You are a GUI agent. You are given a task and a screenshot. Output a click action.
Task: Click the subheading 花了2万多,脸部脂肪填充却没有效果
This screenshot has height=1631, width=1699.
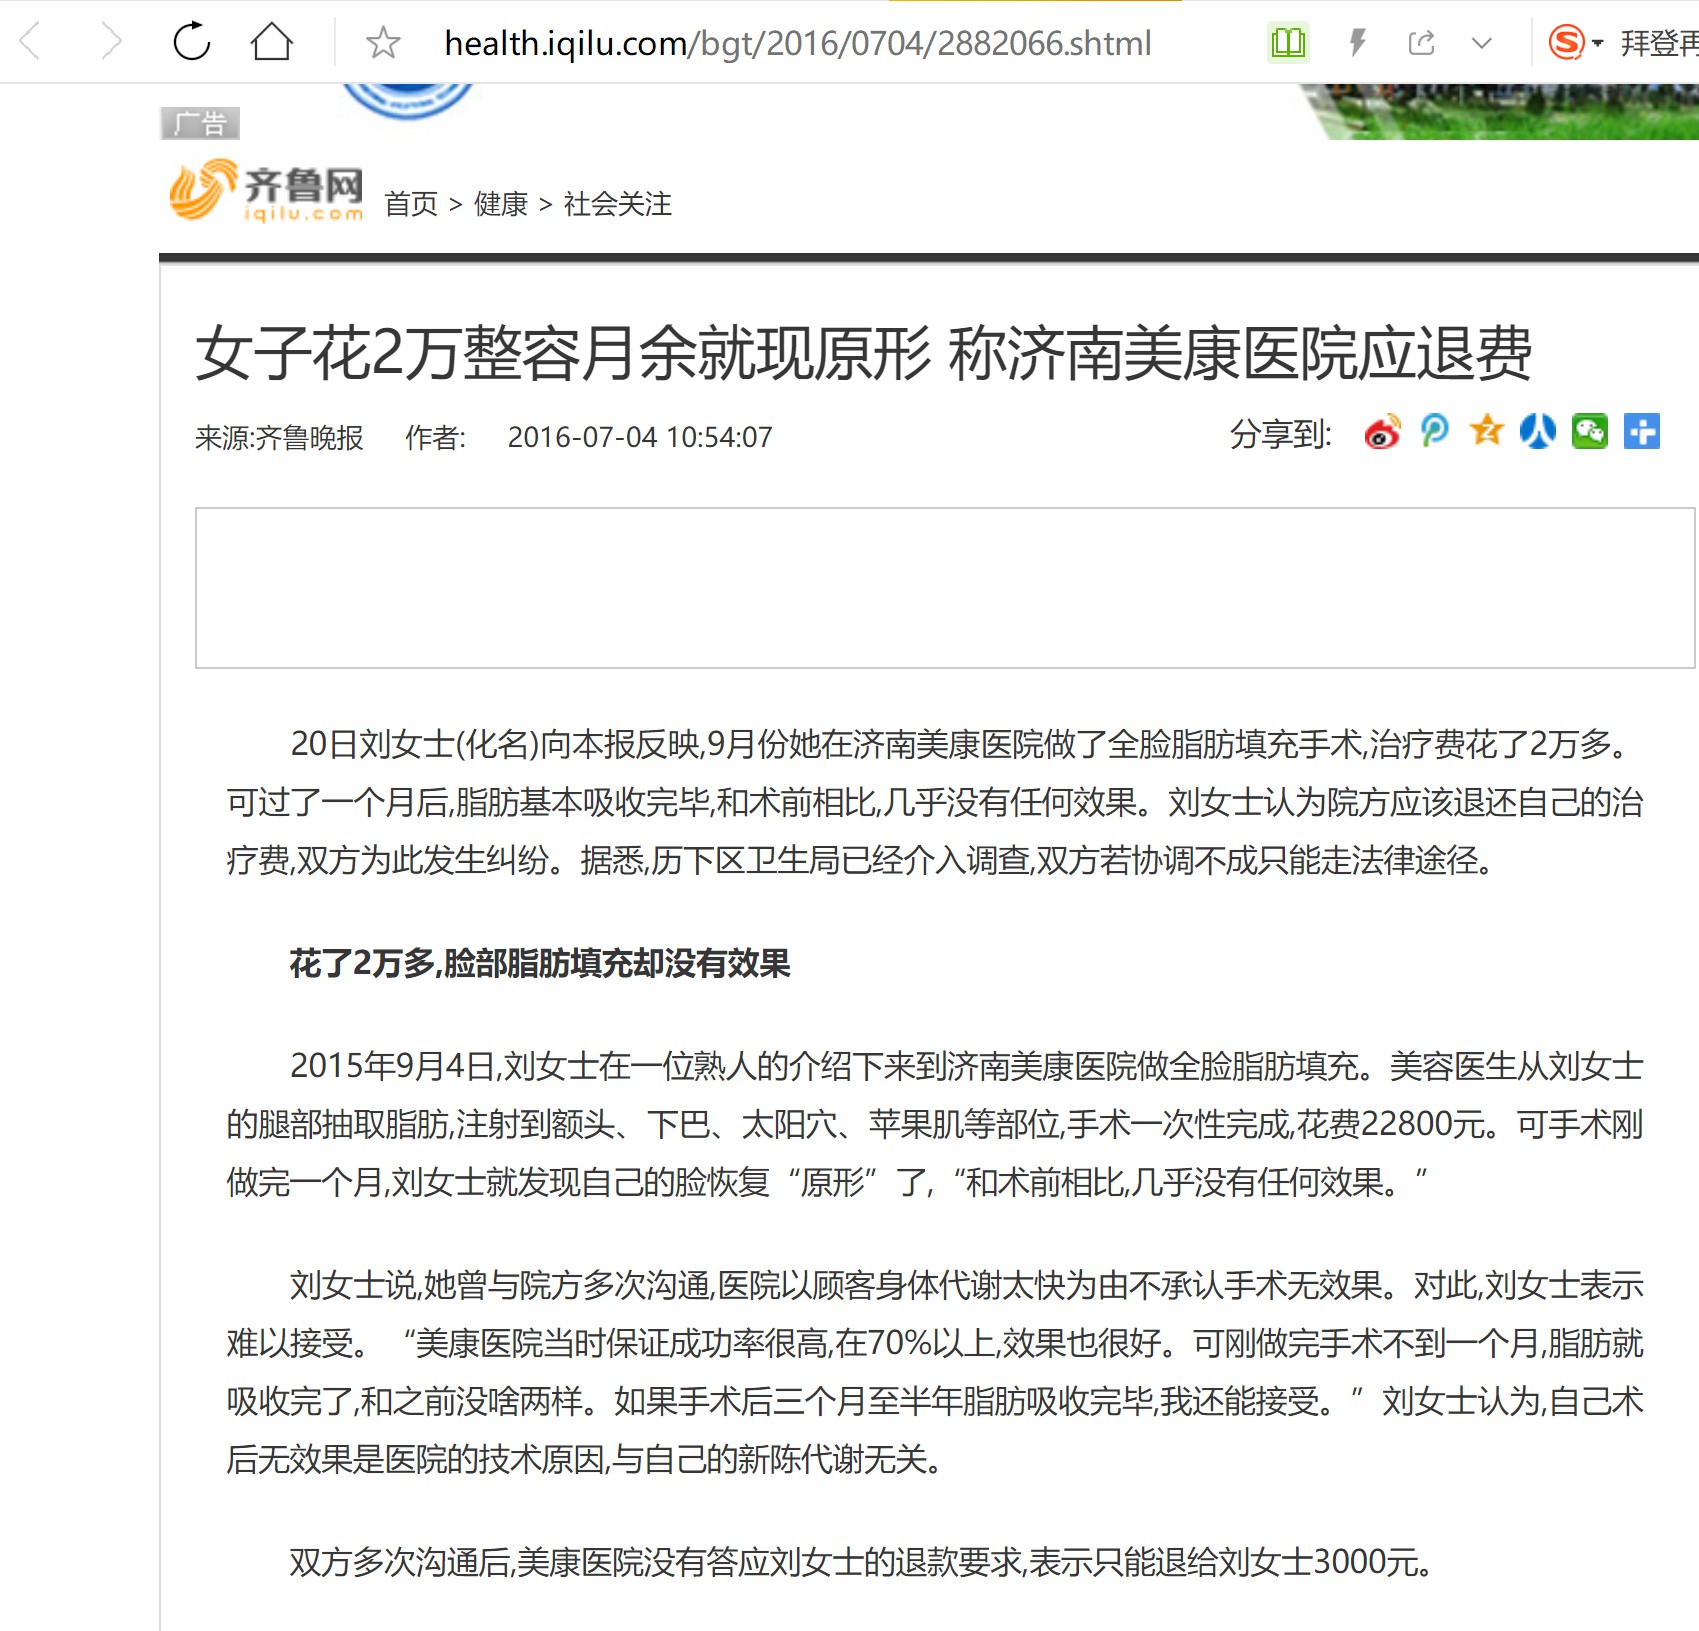tap(540, 963)
